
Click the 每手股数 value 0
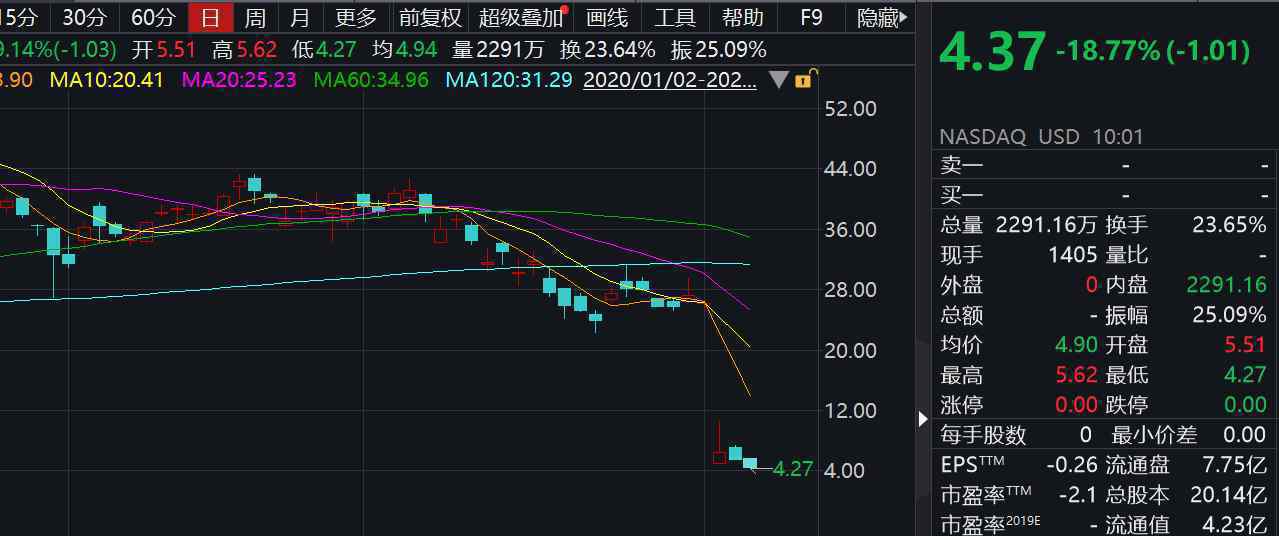click(1086, 435)
